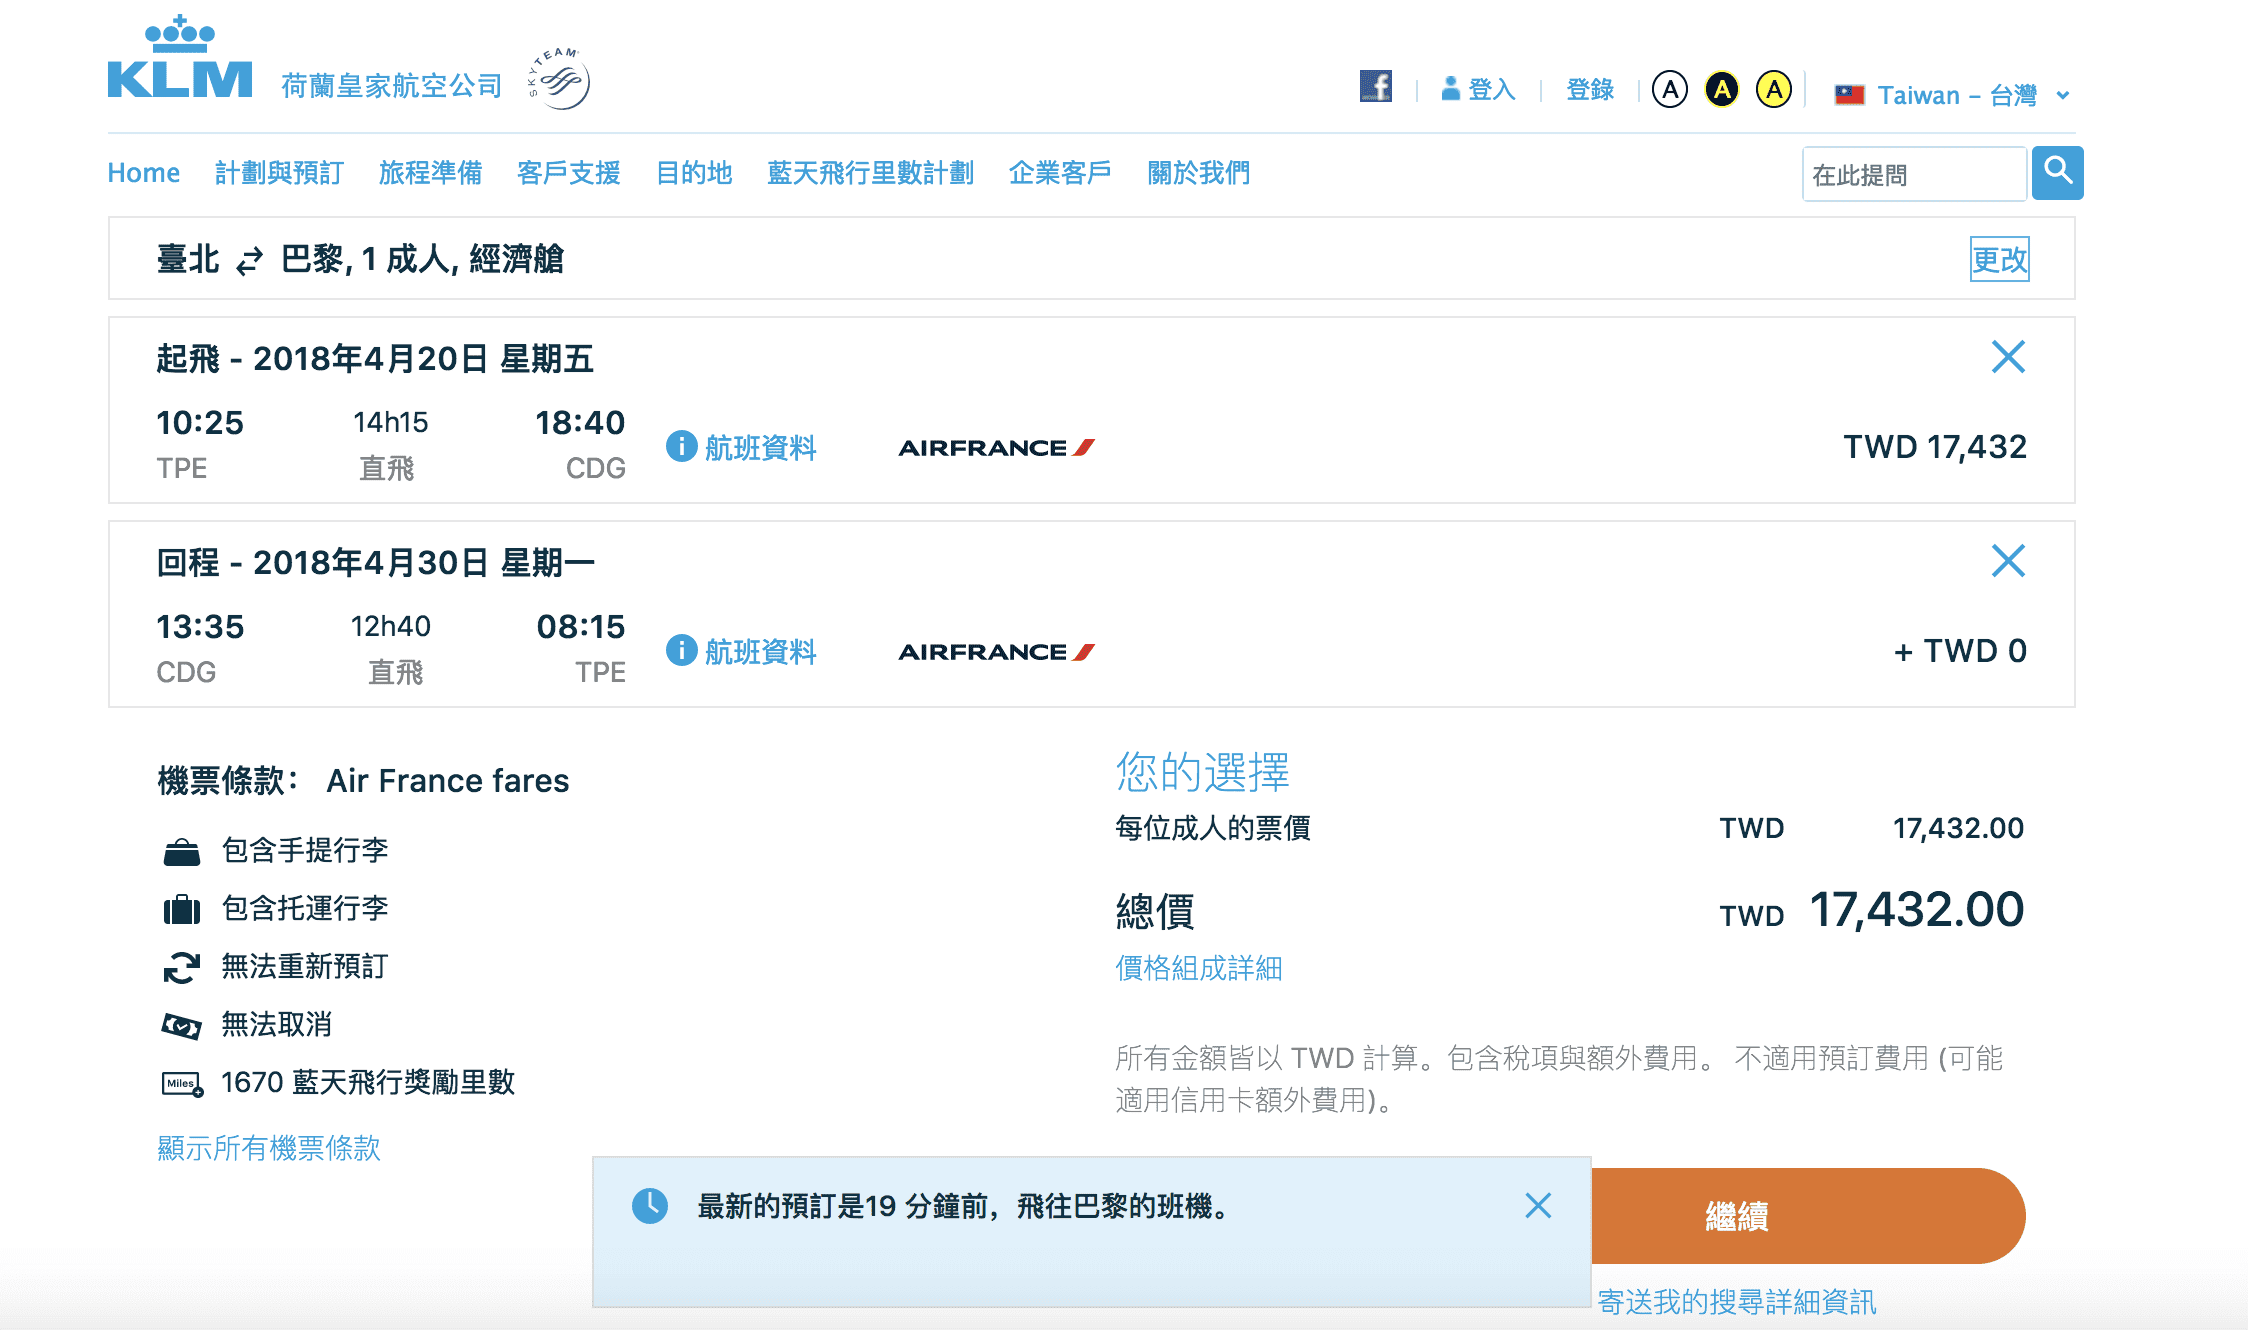This screenshot has width=2248, height=1330.
Task: Focus the 在此提問 search field
Action: pos(1914,174)
